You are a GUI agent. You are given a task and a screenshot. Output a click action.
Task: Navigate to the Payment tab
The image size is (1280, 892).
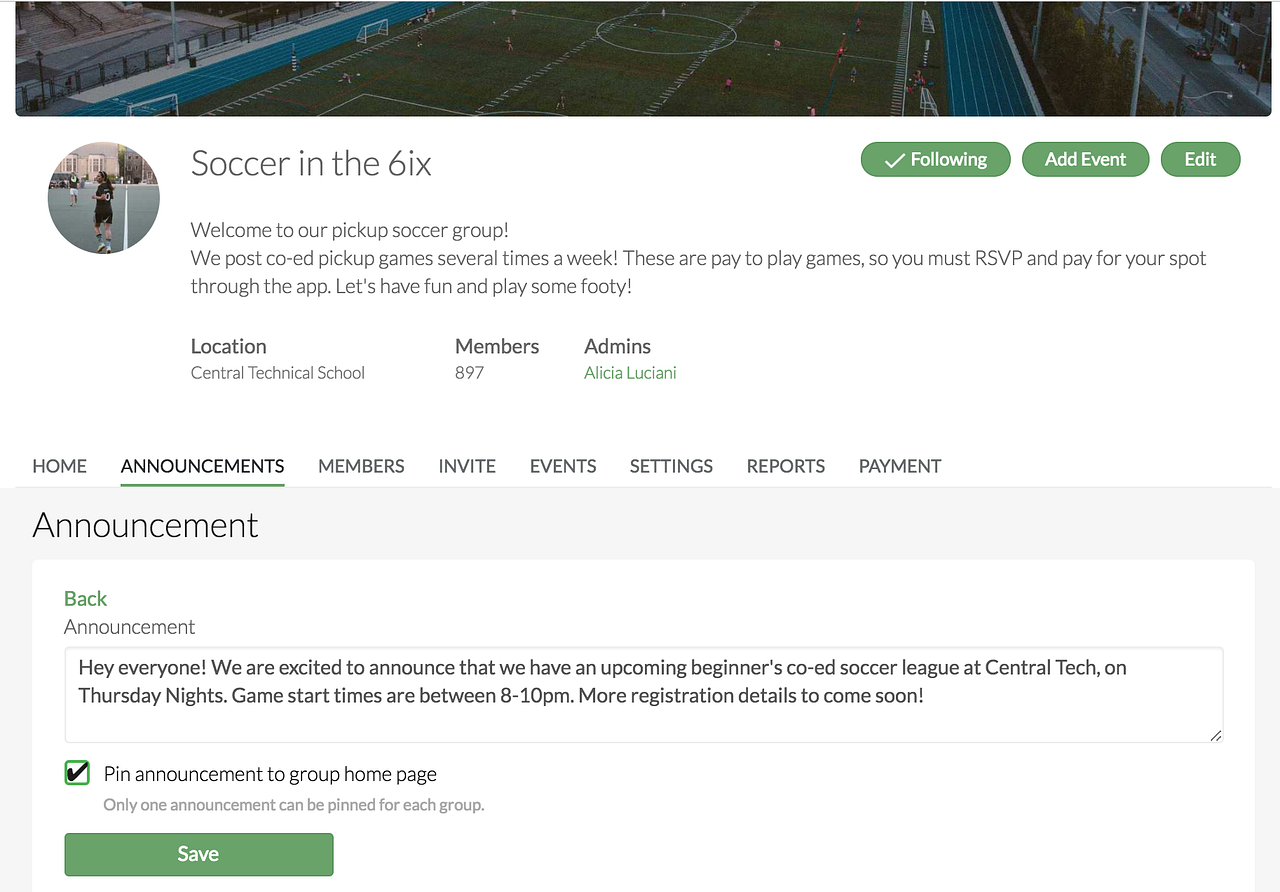point(900,466)
